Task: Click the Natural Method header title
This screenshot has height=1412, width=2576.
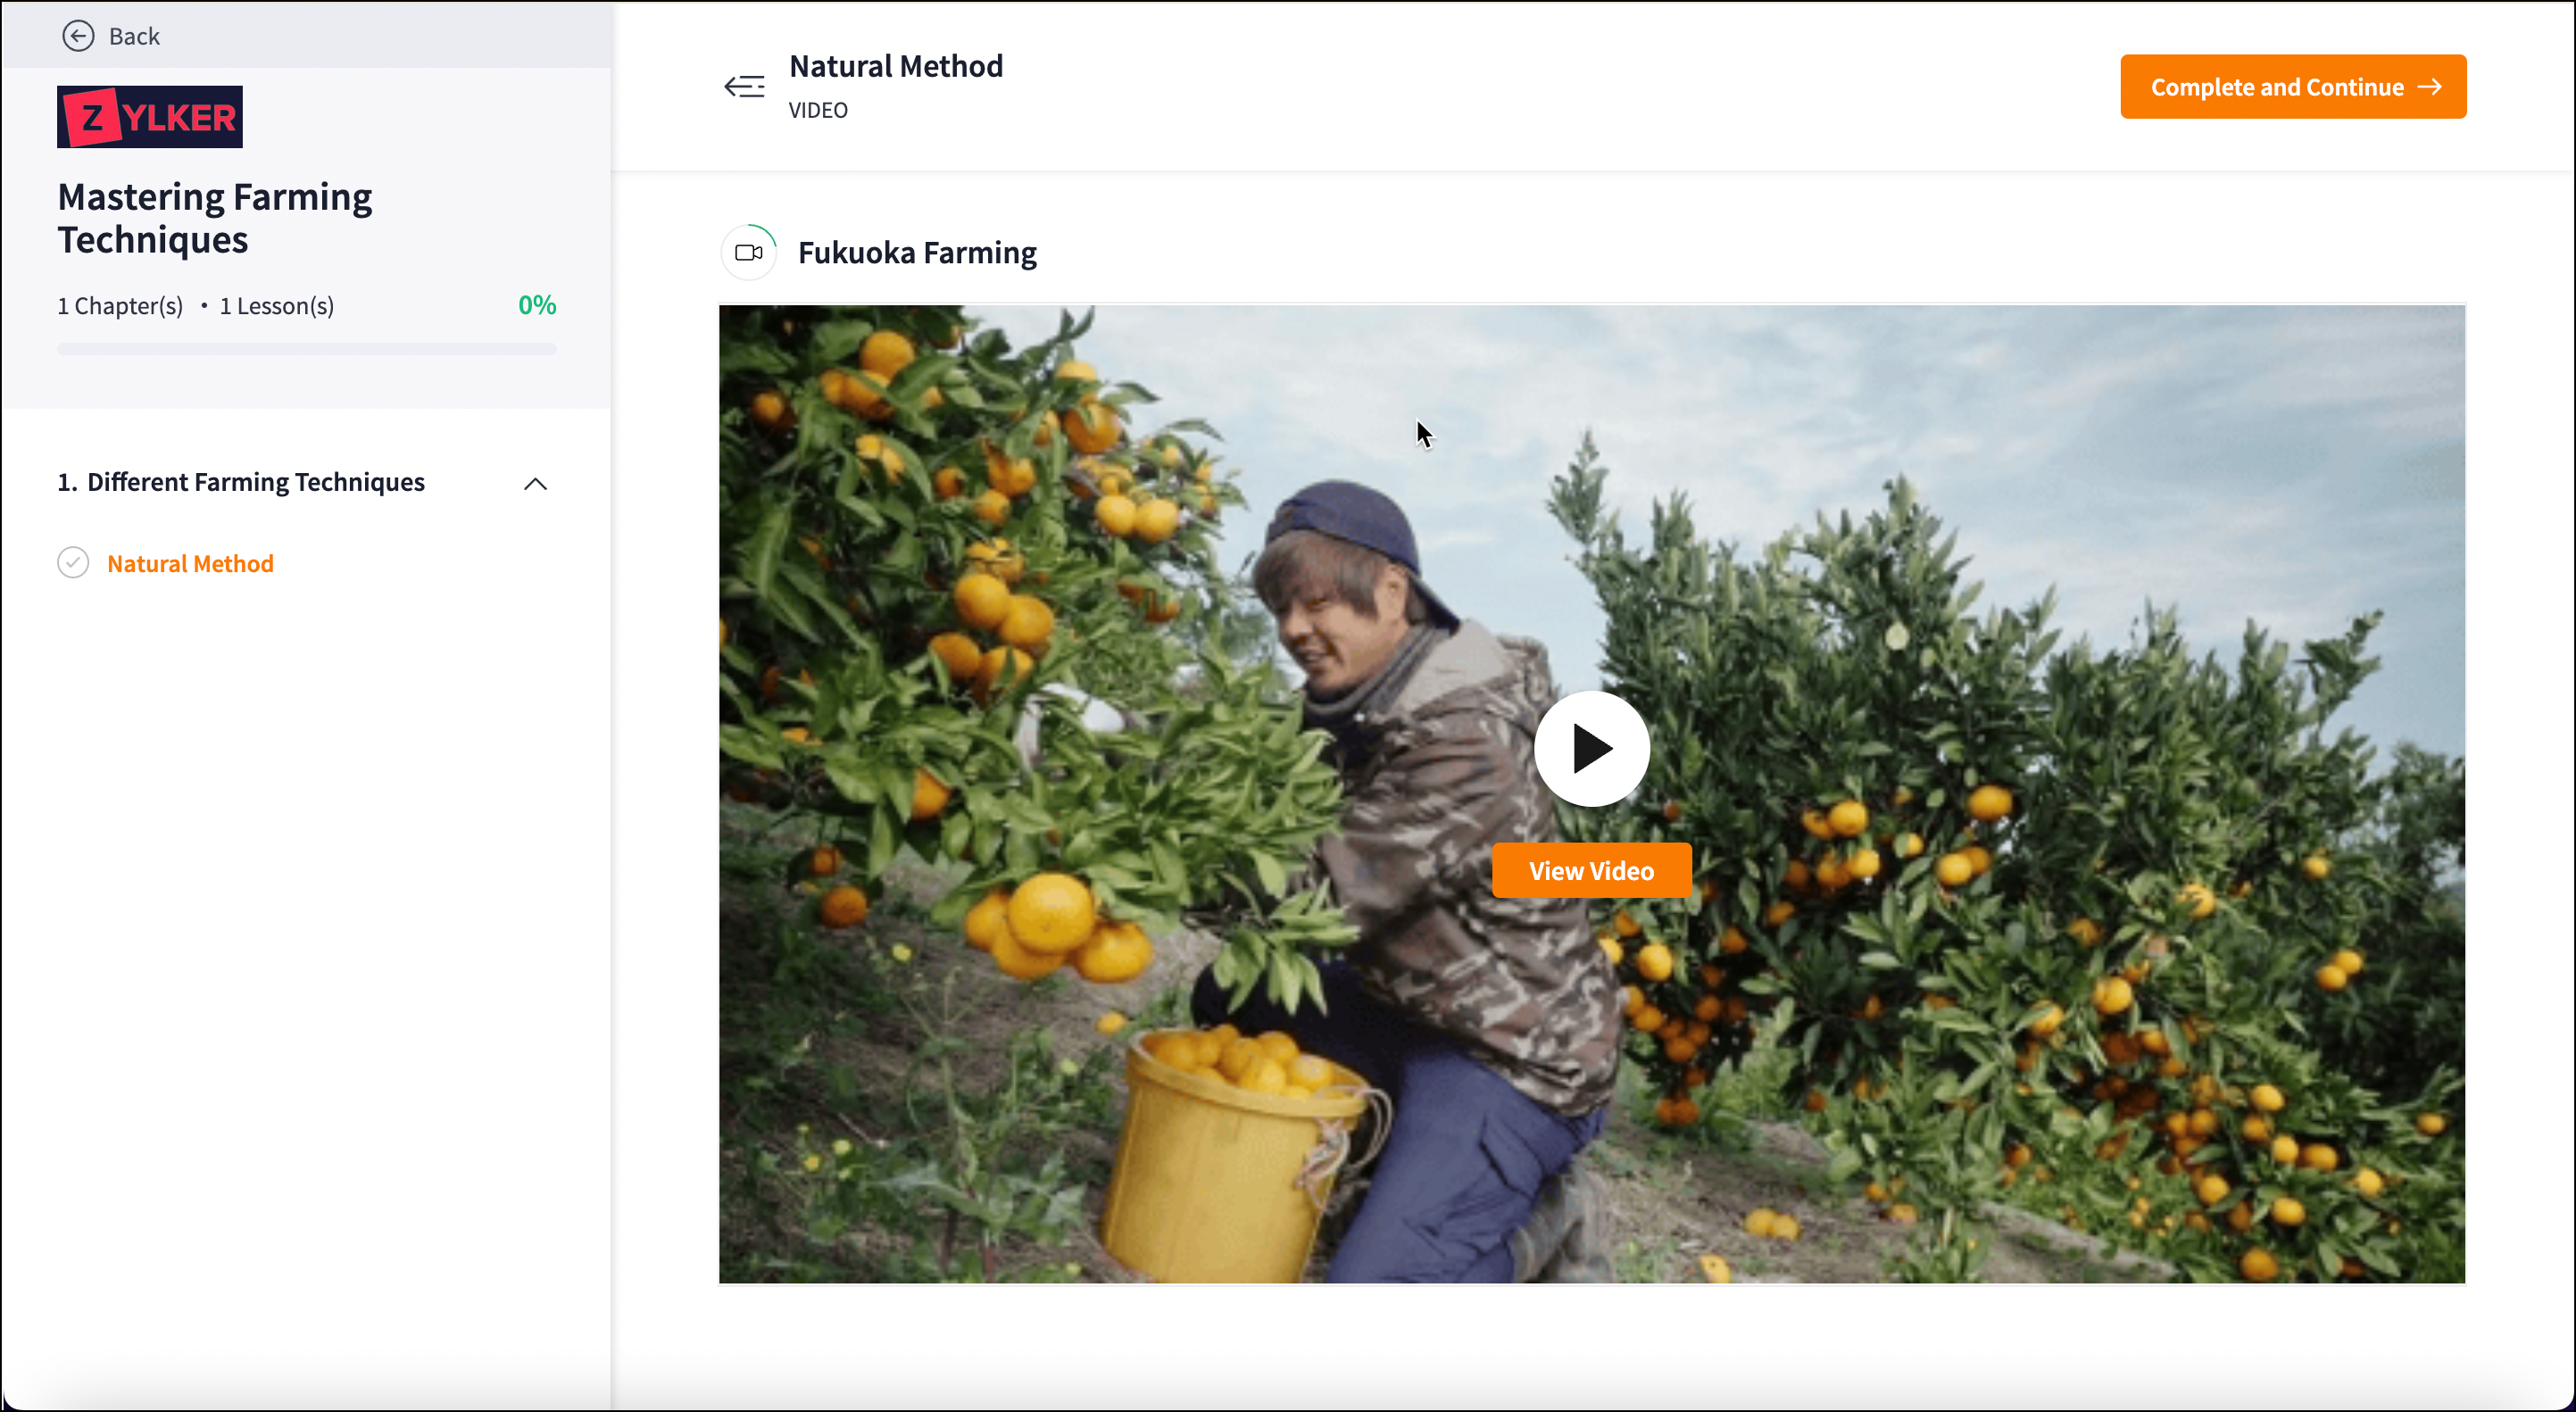Action: coord(896,66)
